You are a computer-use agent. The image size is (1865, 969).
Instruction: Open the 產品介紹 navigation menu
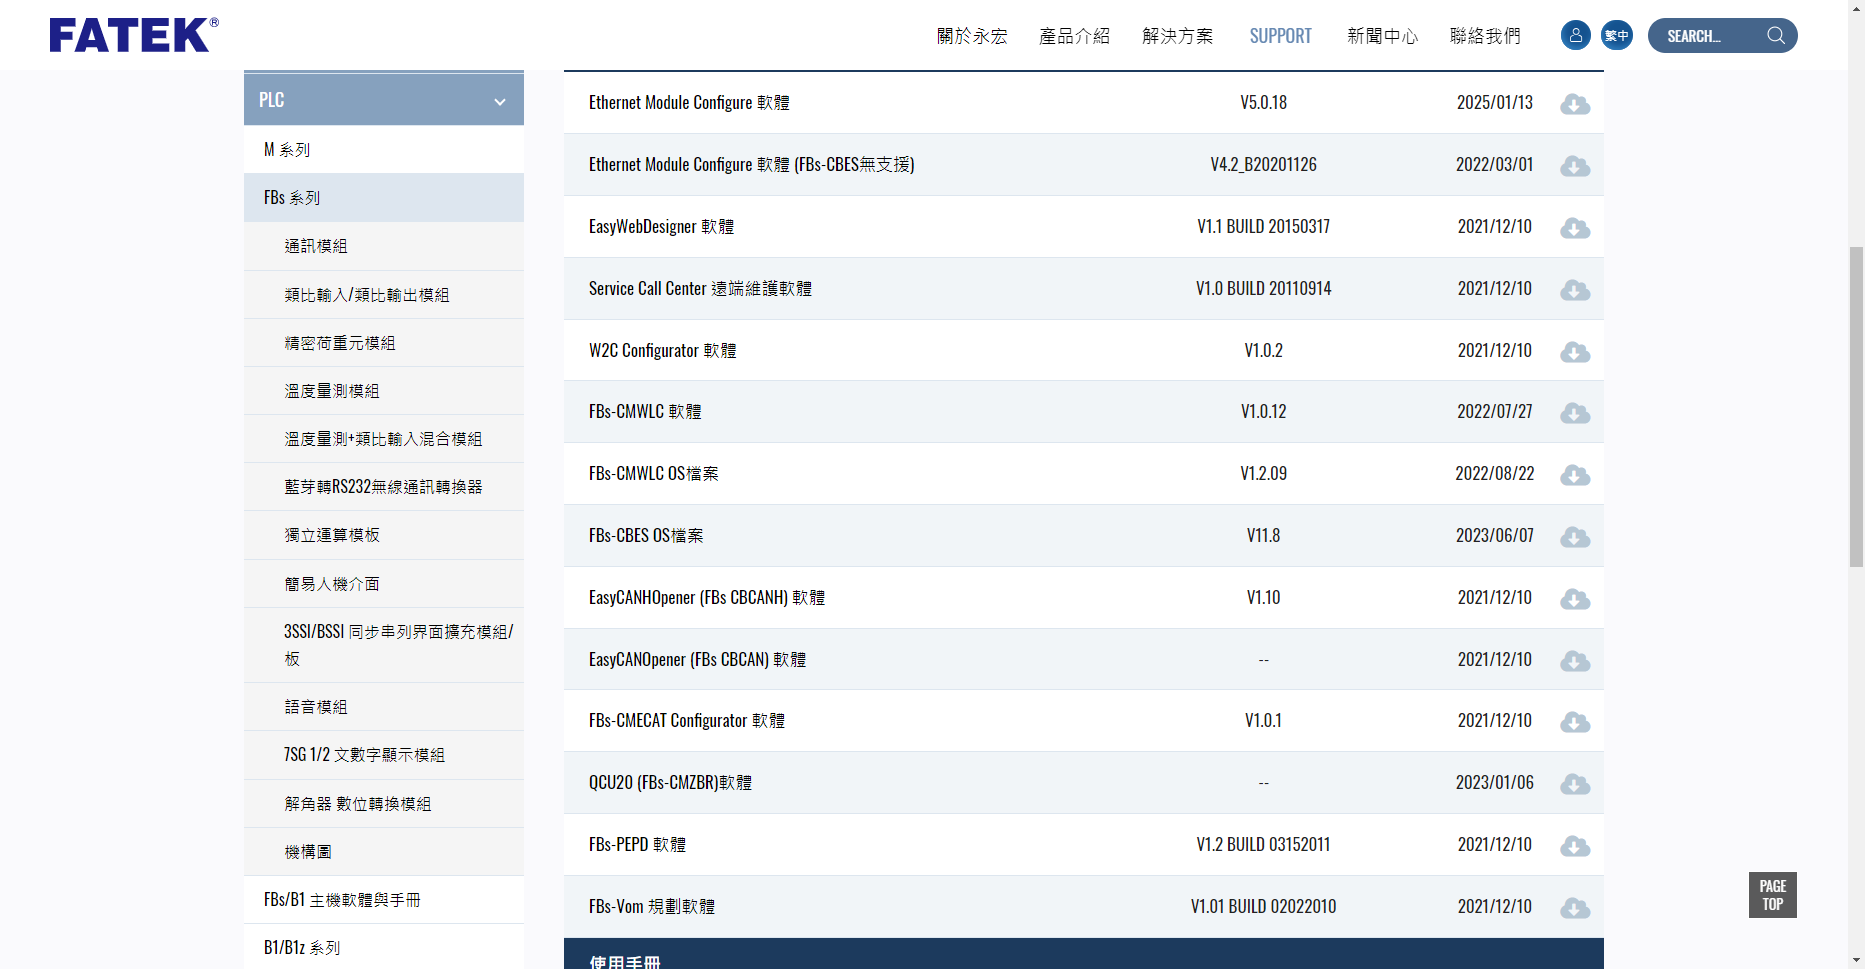pyautogui.click(x=1074, y=36)
